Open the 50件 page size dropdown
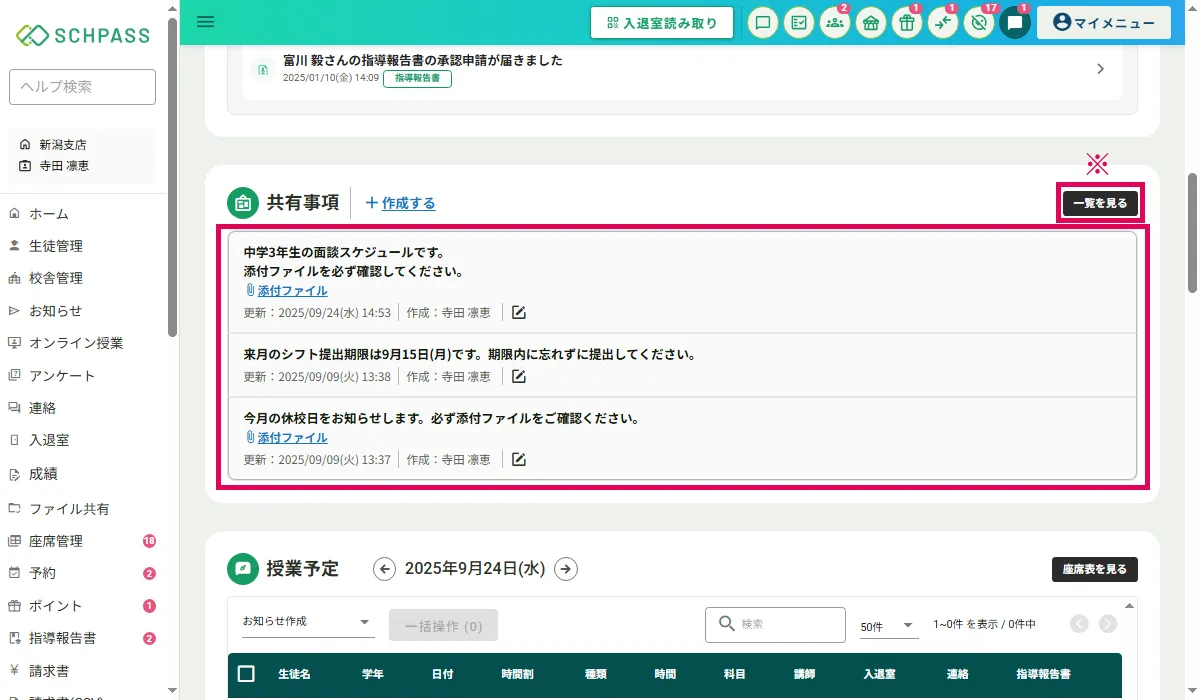Screen dimensions: 1200x700 pos(888,625)
